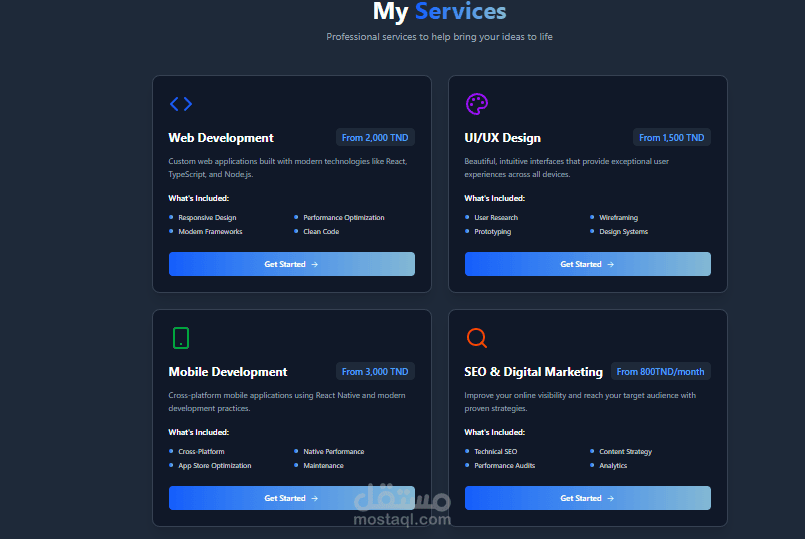
Task: Click the From 1,500 TND price badge
Action: tap(672, 138)
